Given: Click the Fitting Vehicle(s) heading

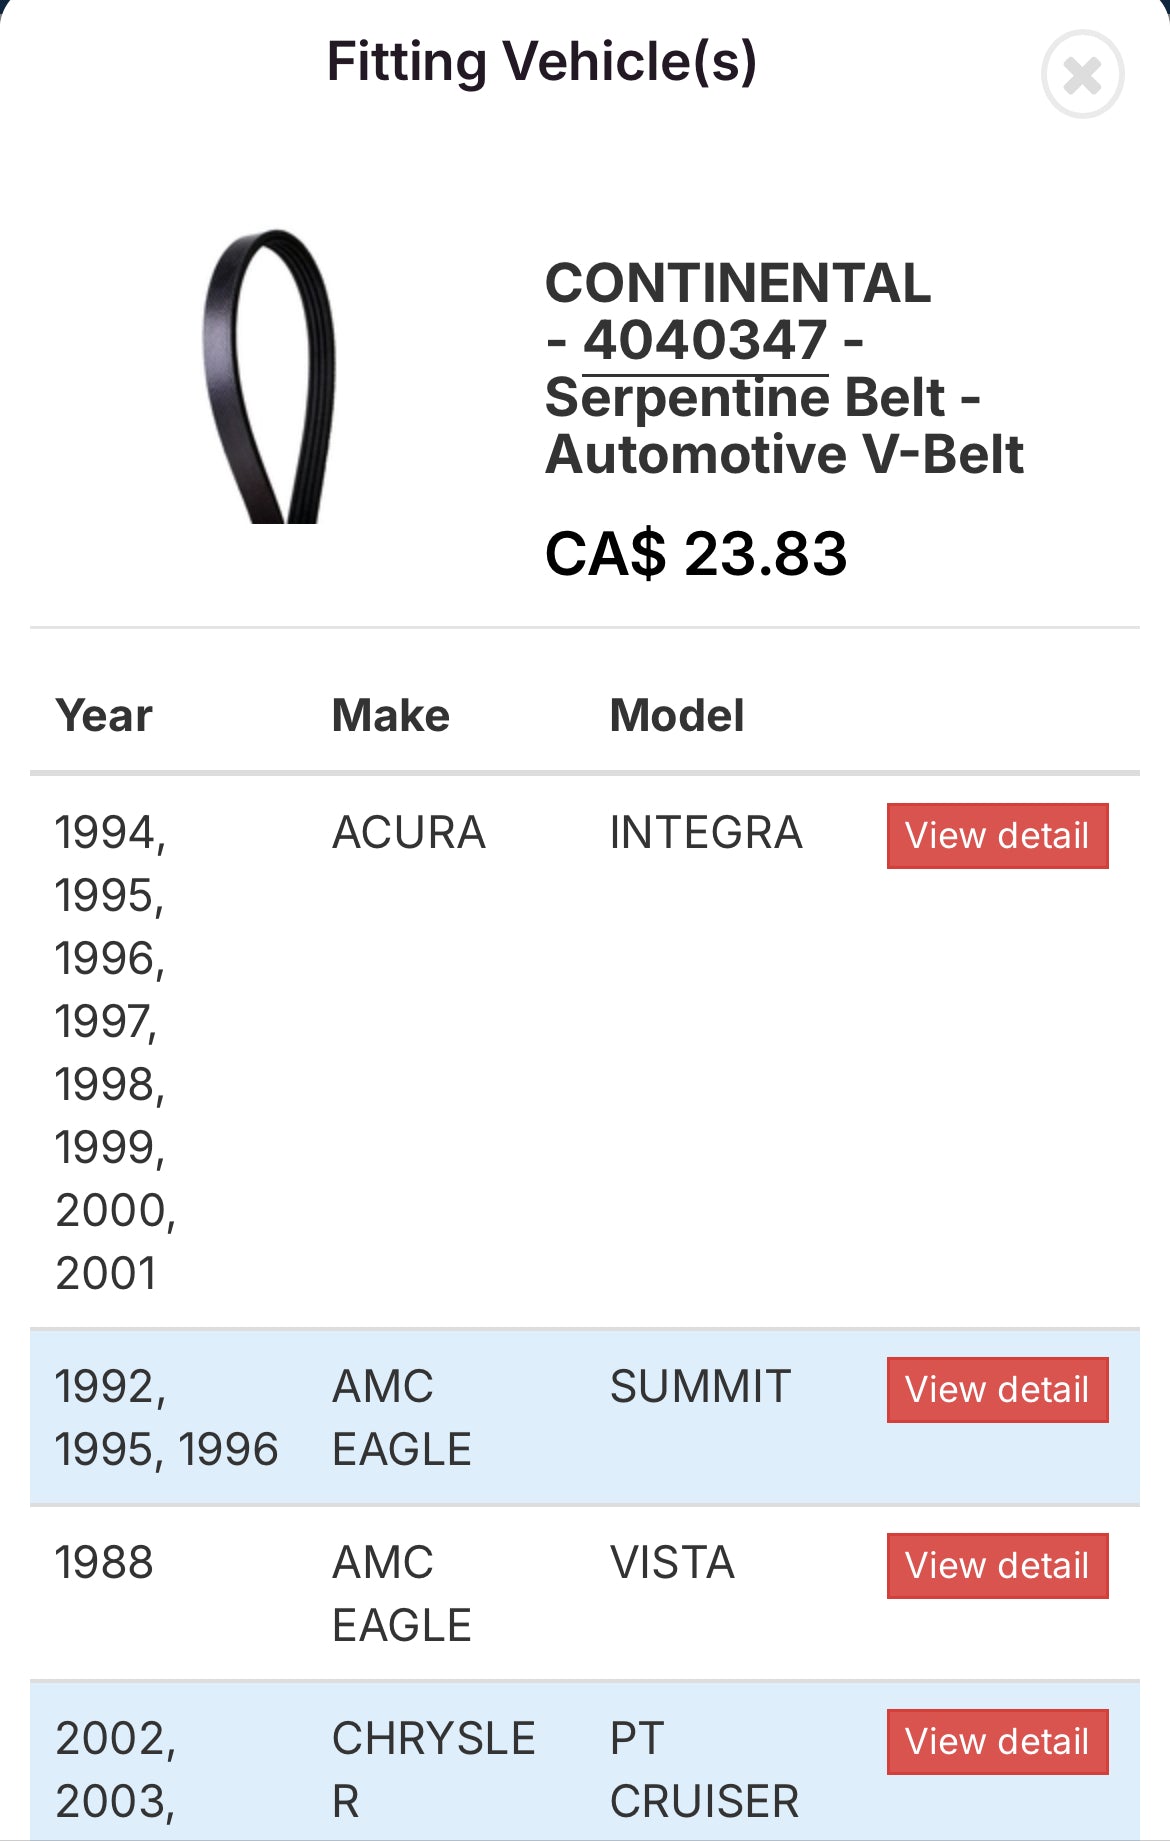Looking at the screenshot, I should click(x=542, y=62).
